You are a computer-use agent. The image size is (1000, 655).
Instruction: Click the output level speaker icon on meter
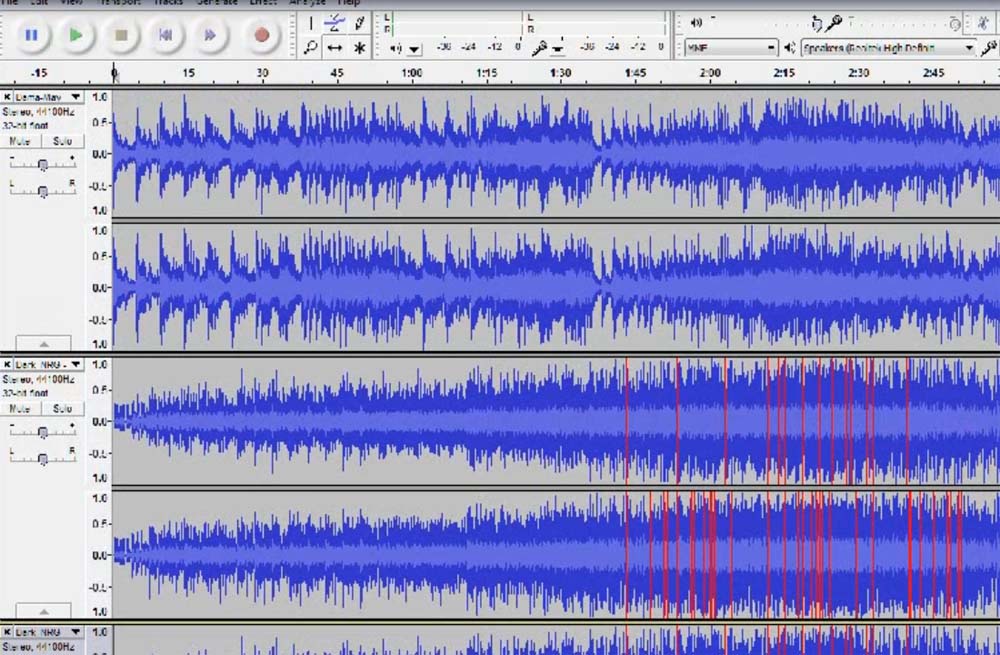point(396,48)
